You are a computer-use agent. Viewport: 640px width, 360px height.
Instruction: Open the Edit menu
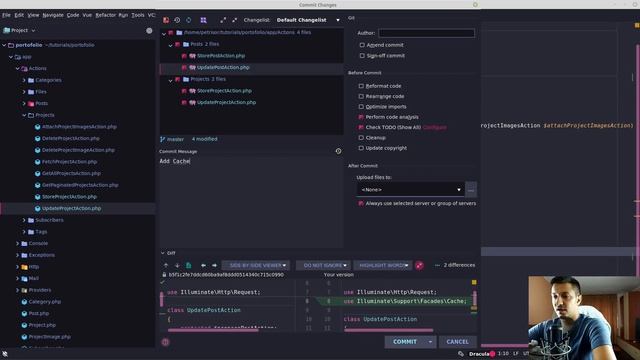pos(19,15)
